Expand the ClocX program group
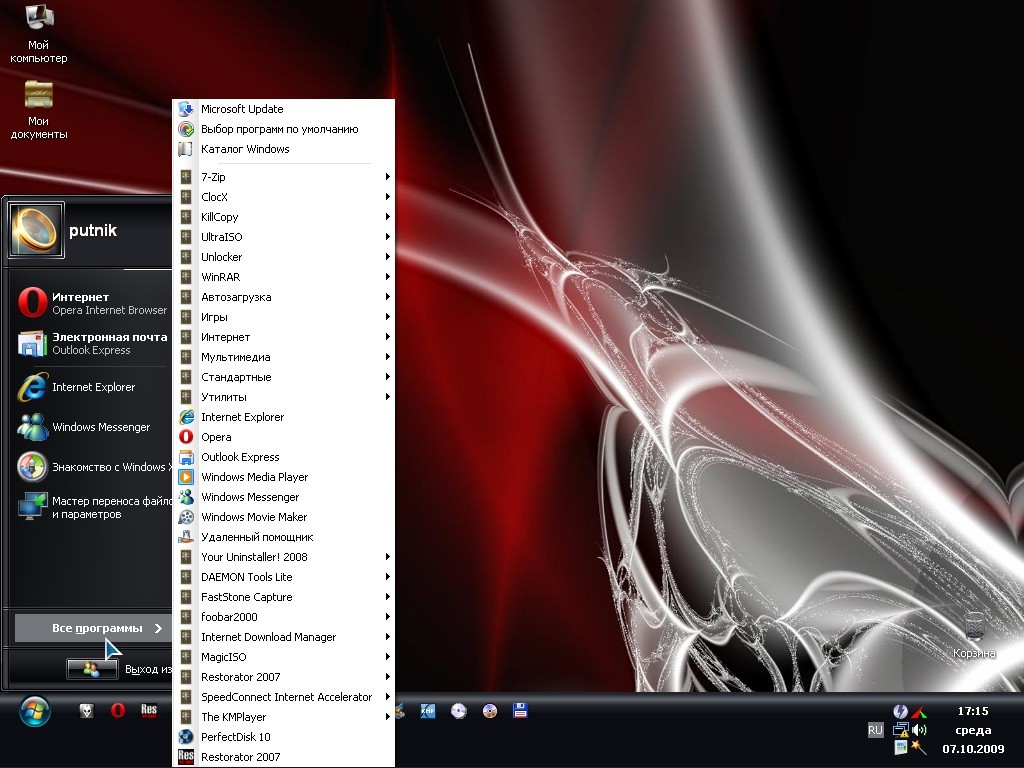Viewport: 1024px width, 768px height. tap(283, 197)
